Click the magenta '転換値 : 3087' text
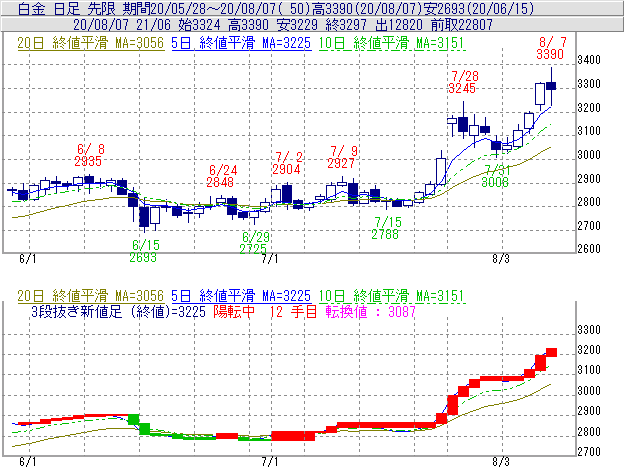This screenshot has width=624, height=474. click(x=370, y=312)
